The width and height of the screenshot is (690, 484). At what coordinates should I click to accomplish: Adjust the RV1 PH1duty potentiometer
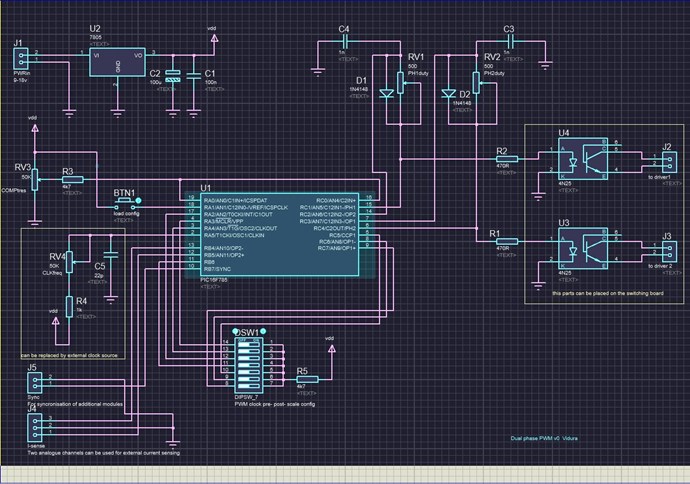(x=402, y=84)
